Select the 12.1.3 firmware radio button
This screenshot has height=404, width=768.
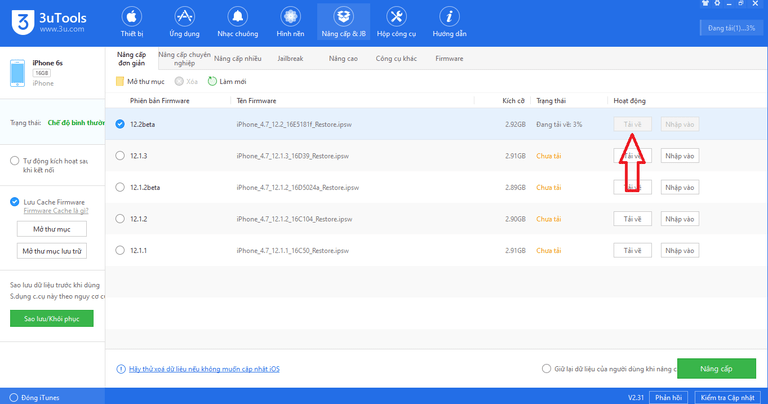120,156
